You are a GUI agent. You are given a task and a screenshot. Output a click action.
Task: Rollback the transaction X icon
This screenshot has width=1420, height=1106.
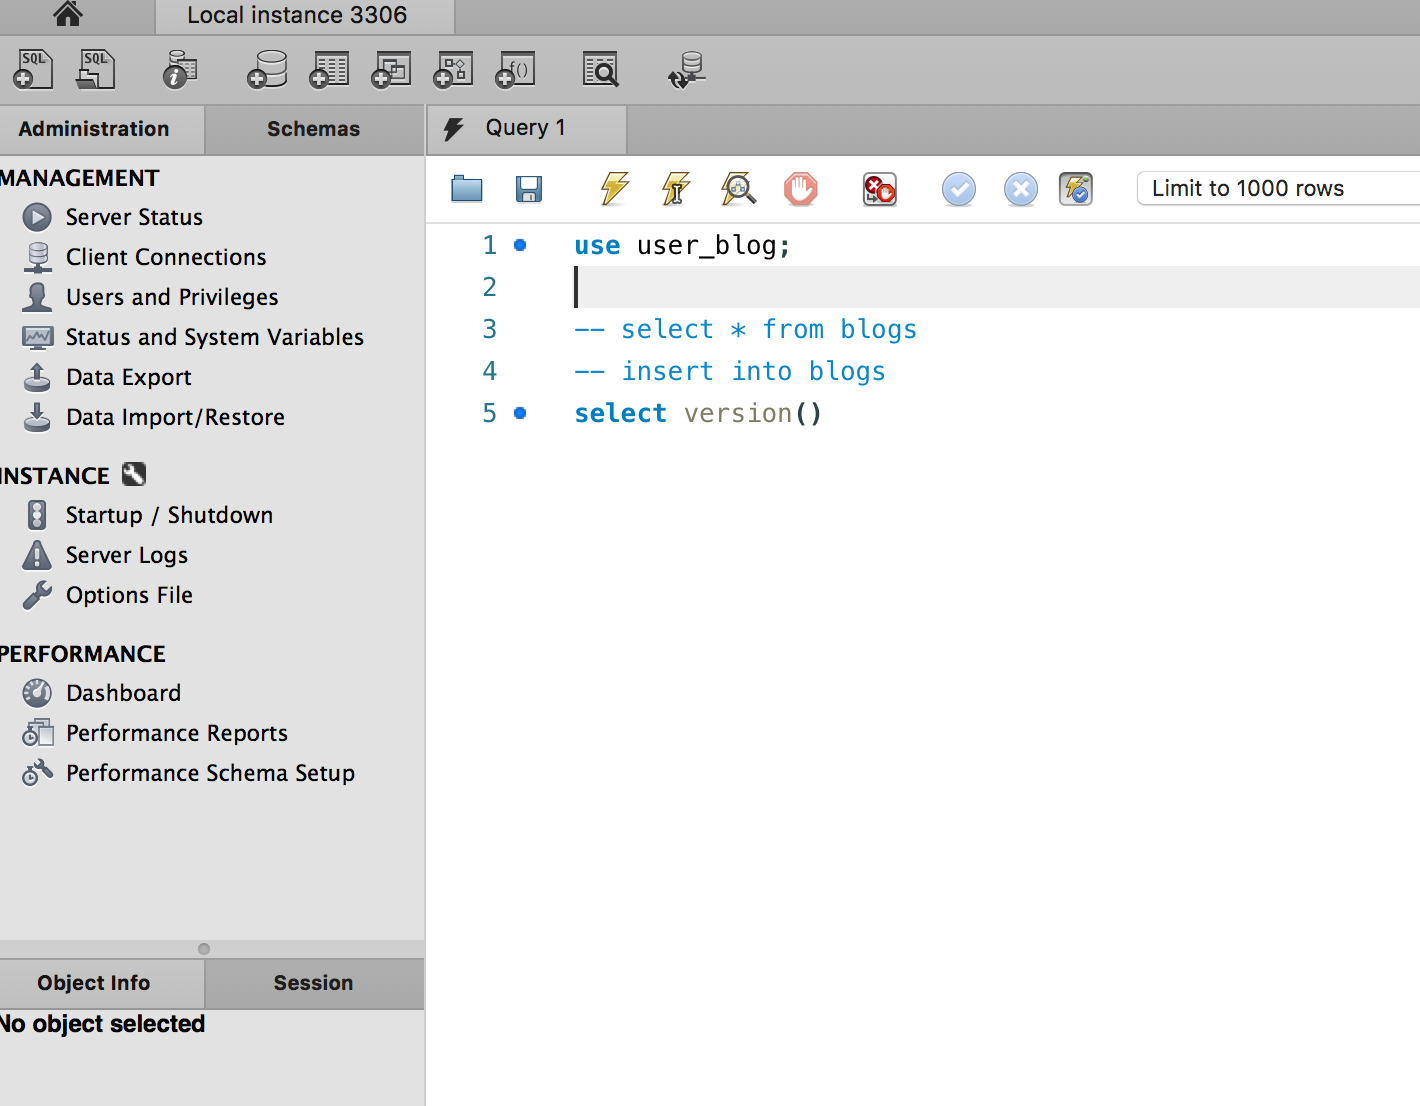1020,189
